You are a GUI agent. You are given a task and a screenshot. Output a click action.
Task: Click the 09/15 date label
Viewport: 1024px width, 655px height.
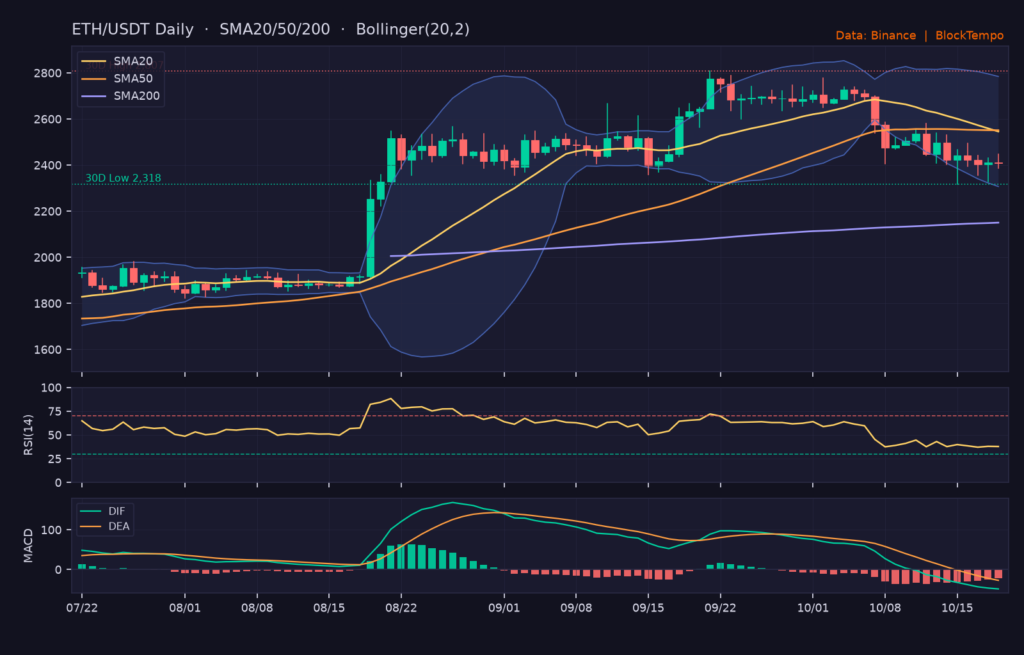[x=648, y=608]
